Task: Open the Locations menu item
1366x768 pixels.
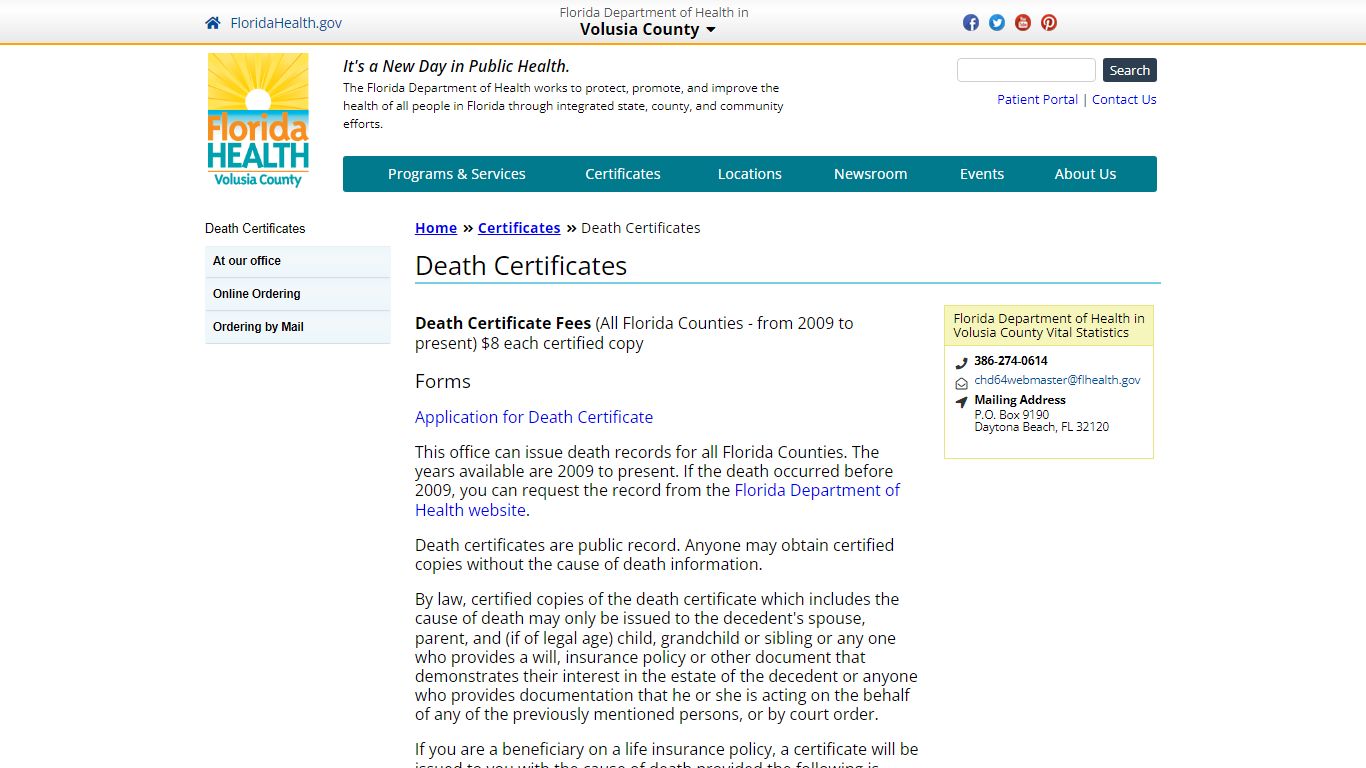Action: [750, 174]
